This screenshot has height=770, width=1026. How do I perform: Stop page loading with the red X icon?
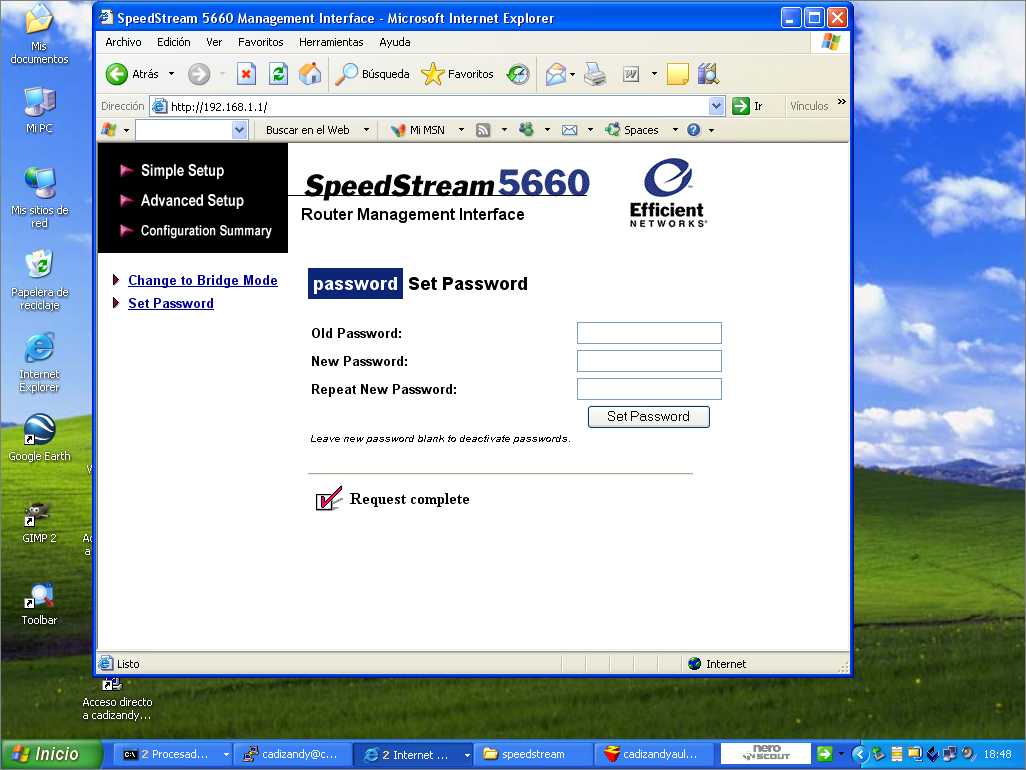(246, 74)
